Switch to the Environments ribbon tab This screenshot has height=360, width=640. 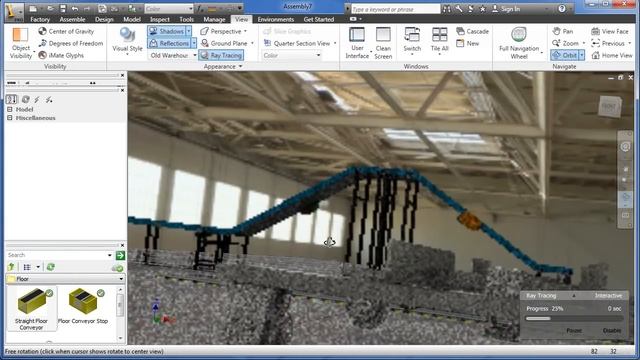(x=276, y=19)
